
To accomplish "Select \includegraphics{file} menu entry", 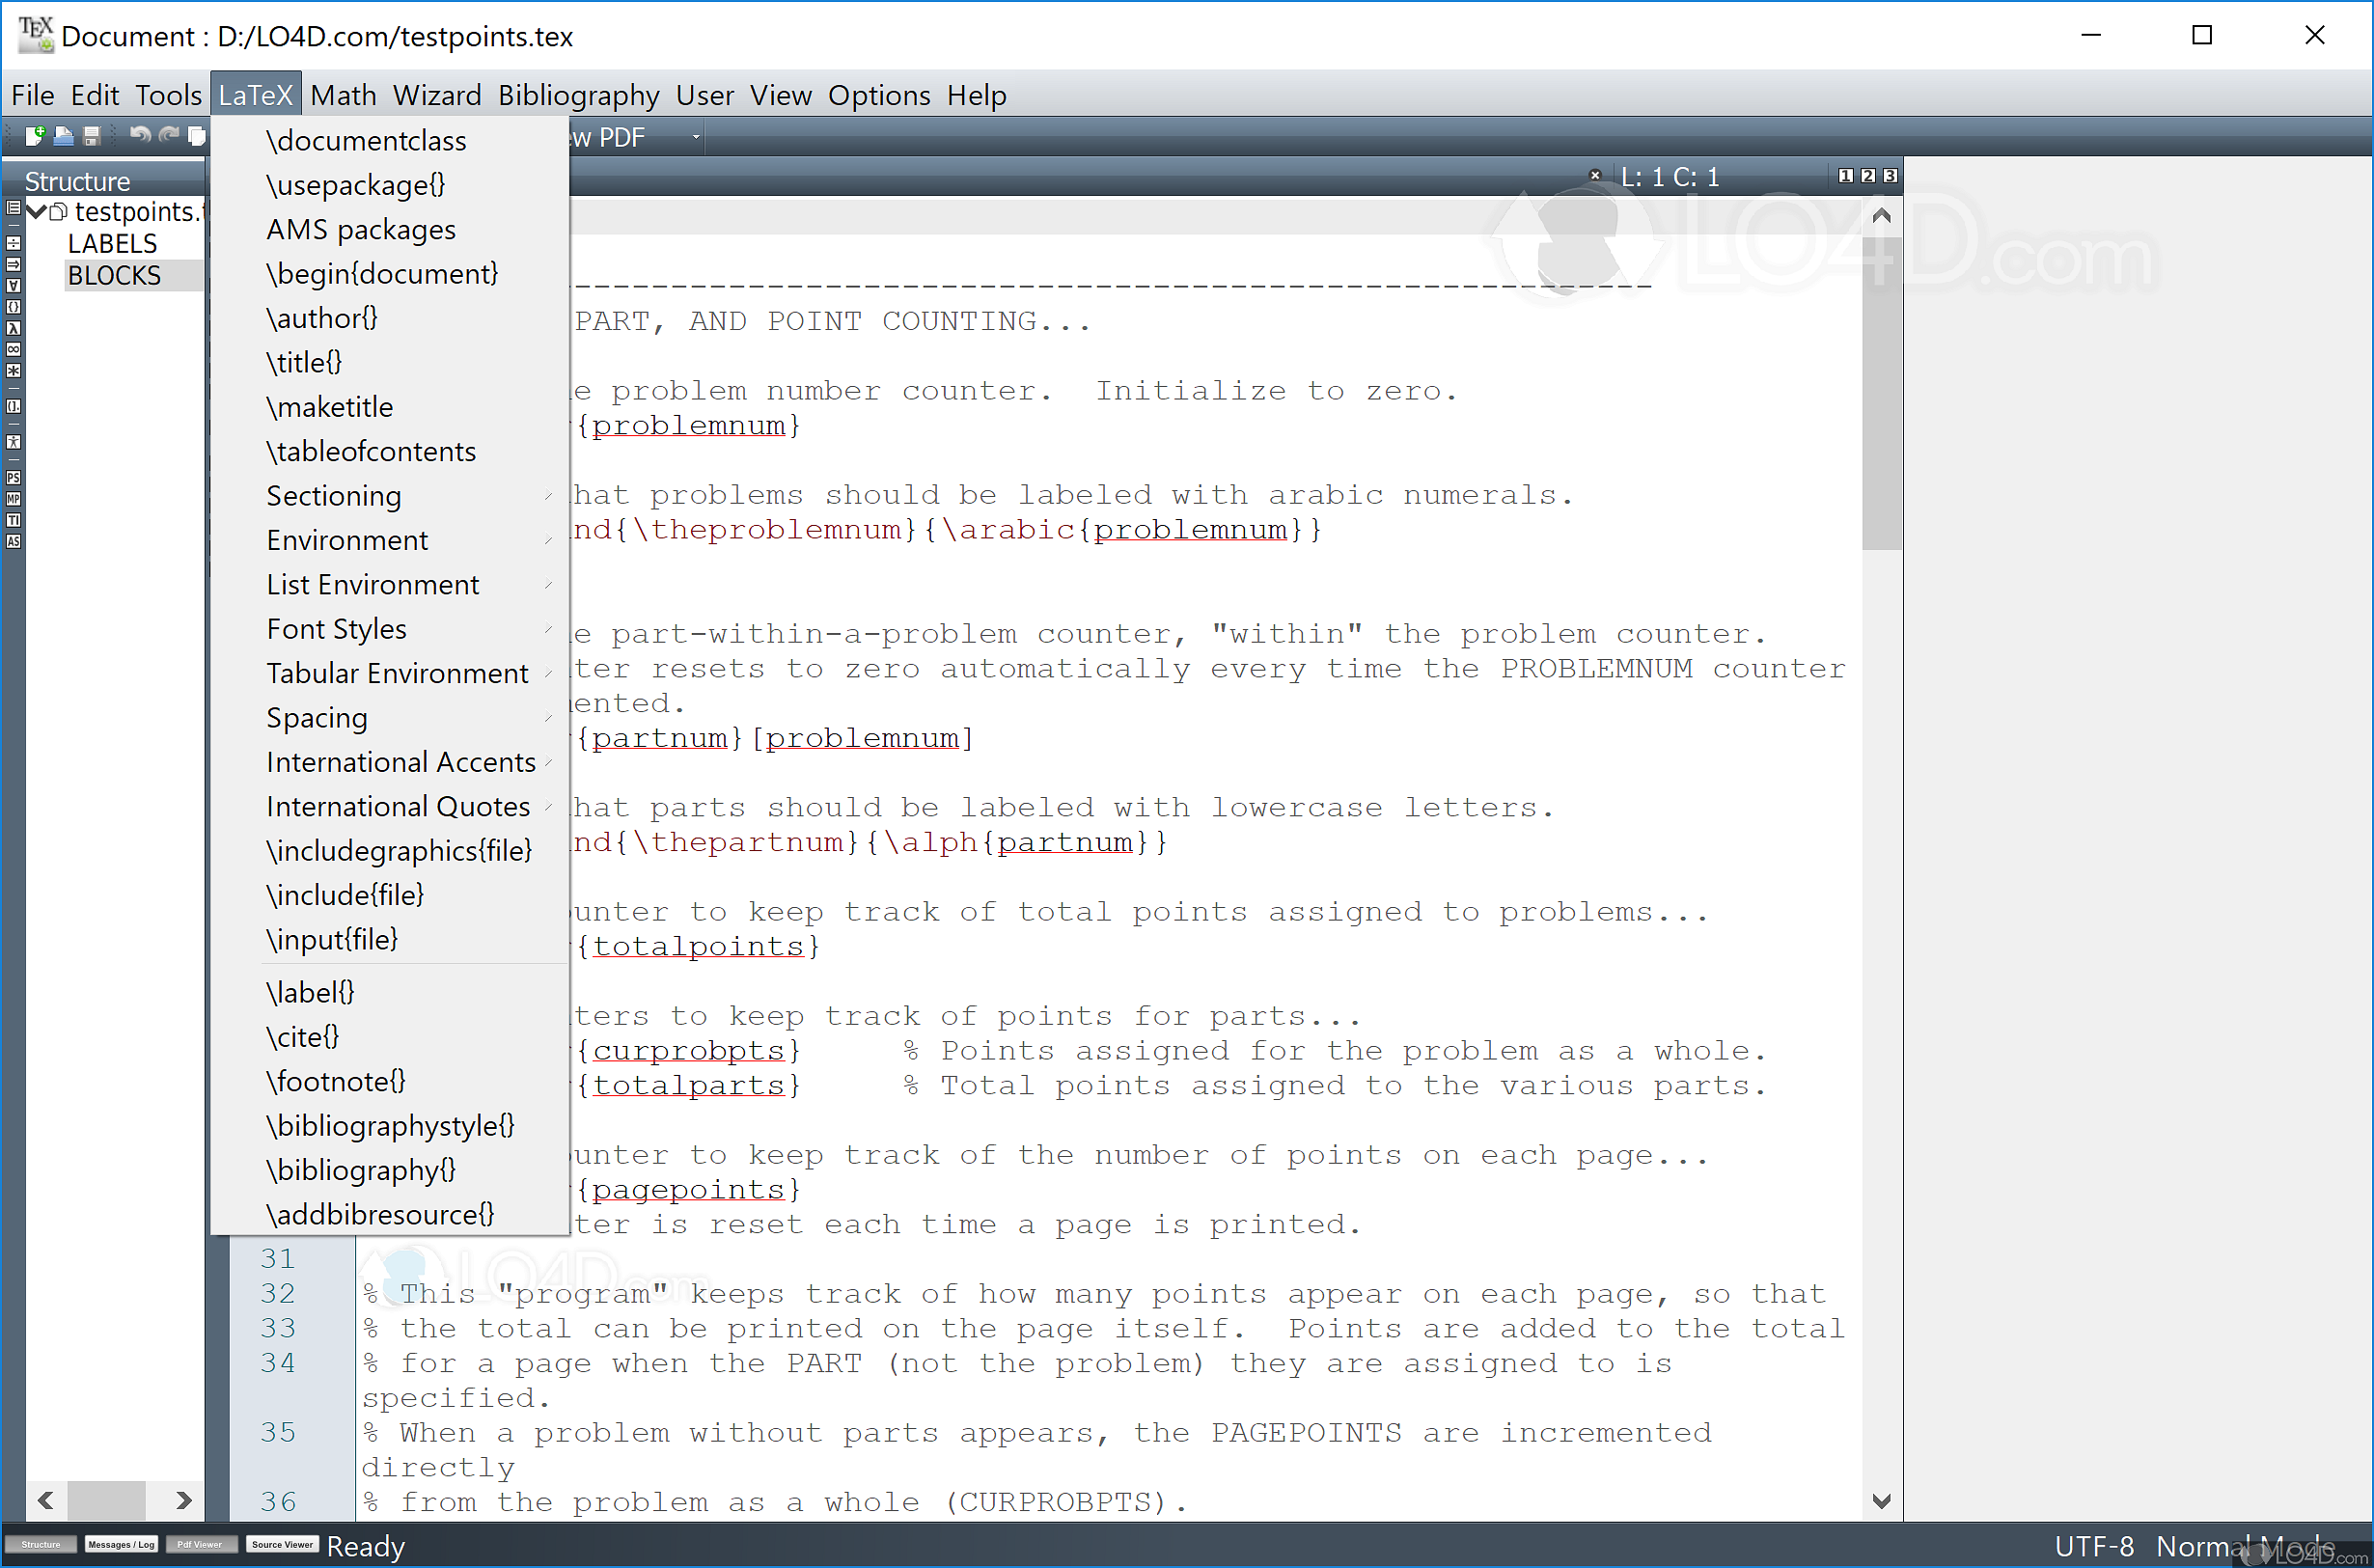I will pos(399,851).
